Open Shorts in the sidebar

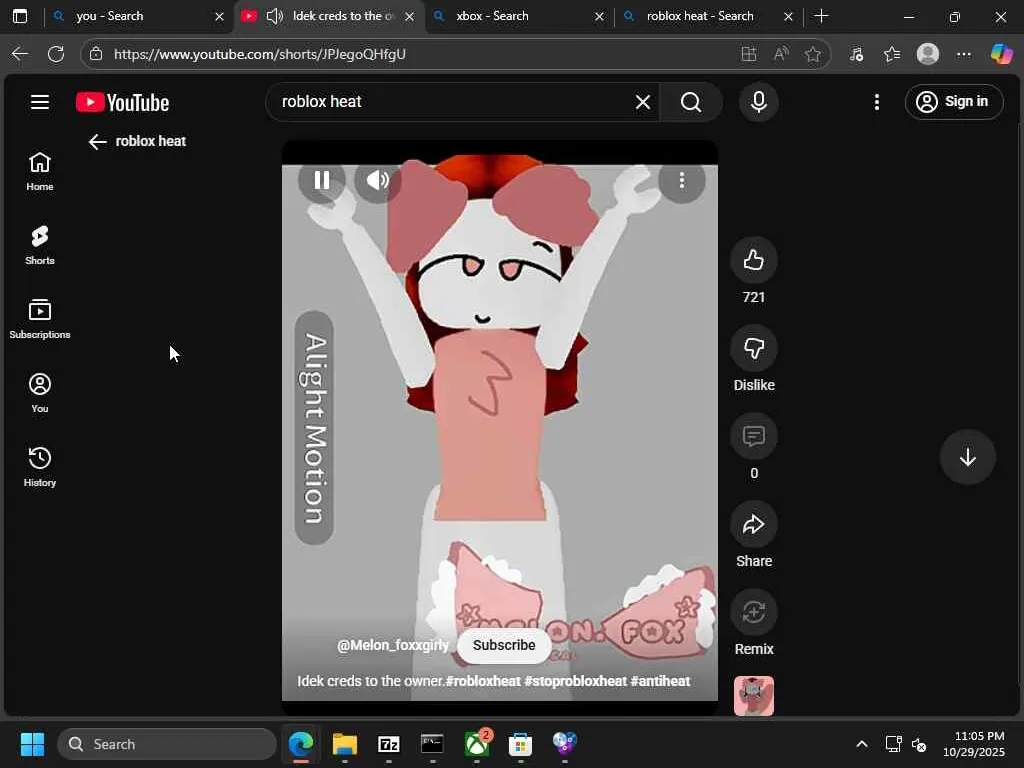pyautogui.click(x=40, y=245)
